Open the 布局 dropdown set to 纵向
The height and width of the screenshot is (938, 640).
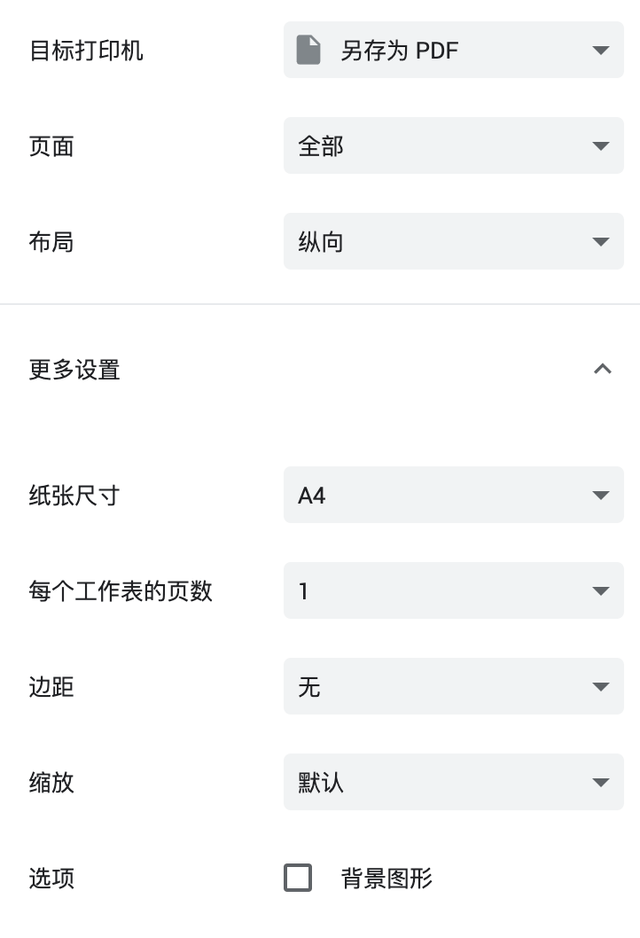453,241
